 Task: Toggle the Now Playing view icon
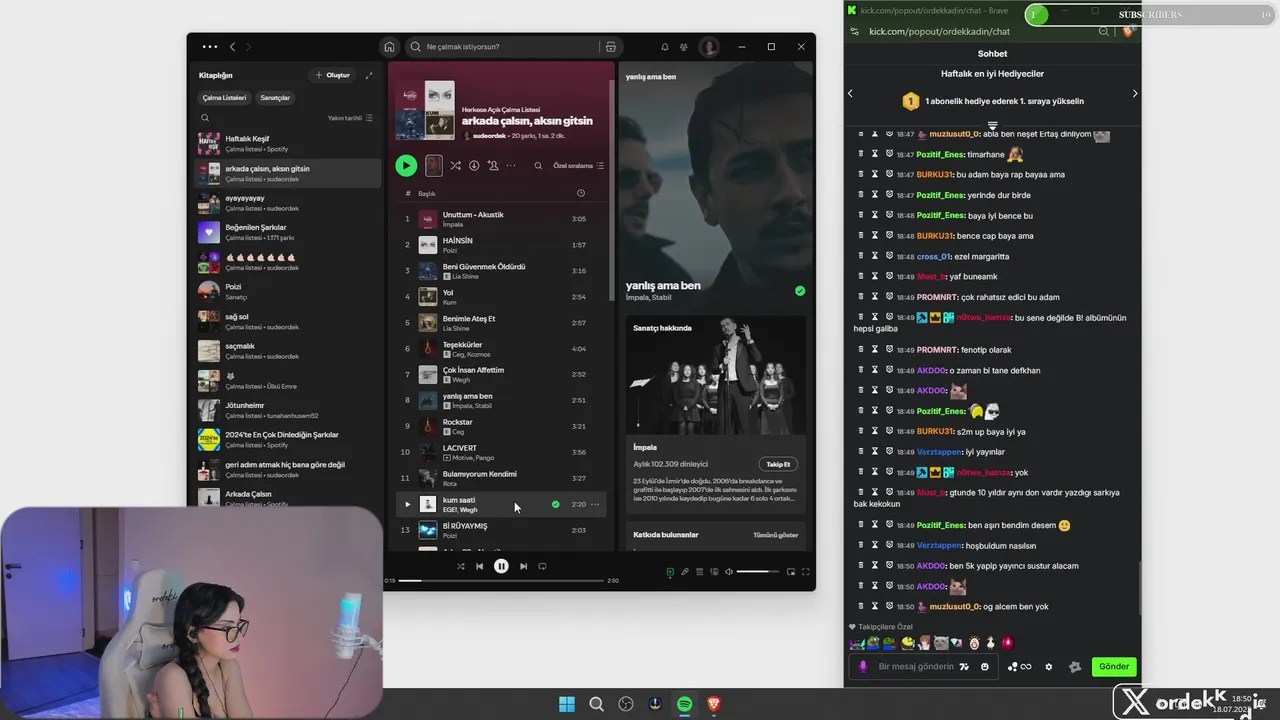[670, 572]
